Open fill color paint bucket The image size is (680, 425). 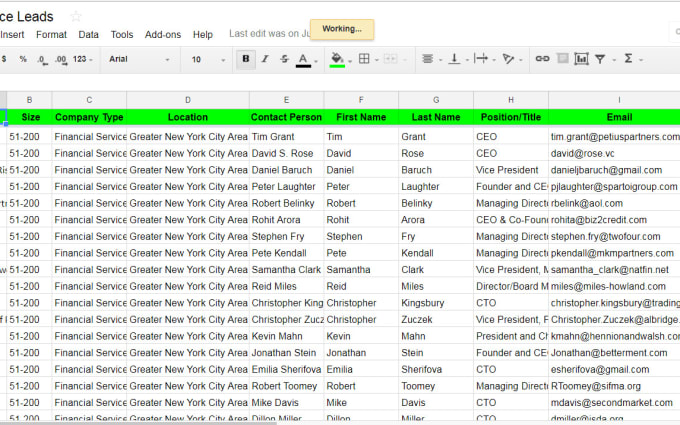tap(337, 59)
